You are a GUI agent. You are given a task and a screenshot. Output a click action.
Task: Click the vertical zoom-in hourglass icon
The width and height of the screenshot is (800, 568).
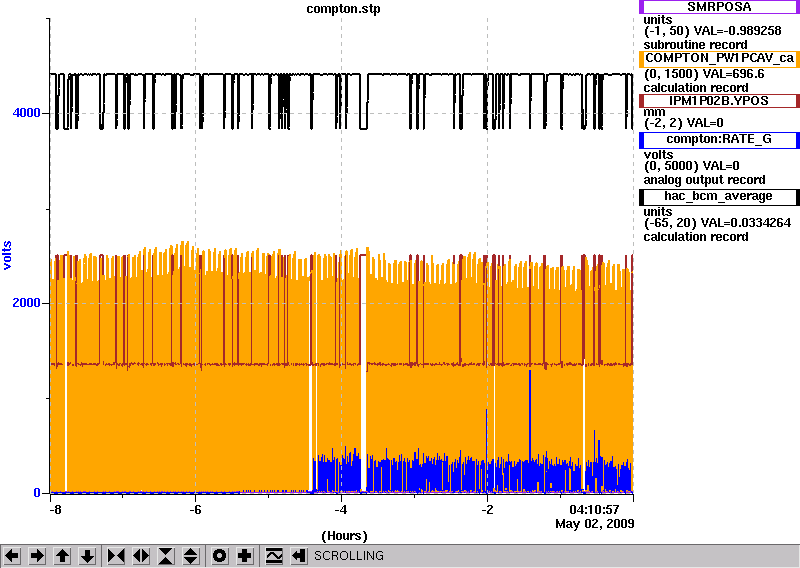(x=166, y=555)
